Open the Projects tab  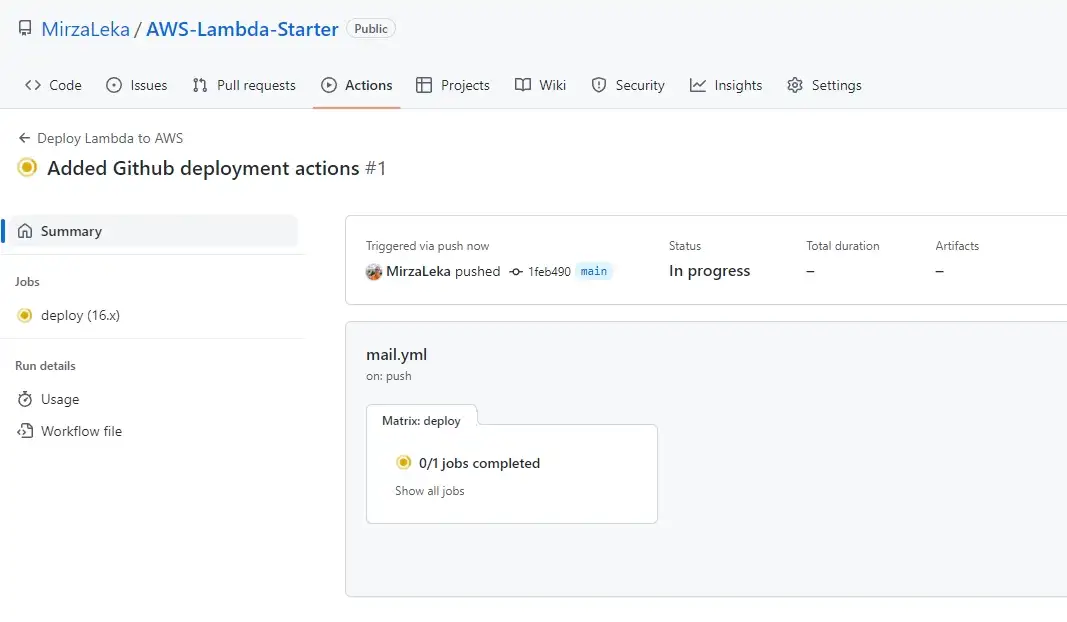453,85
